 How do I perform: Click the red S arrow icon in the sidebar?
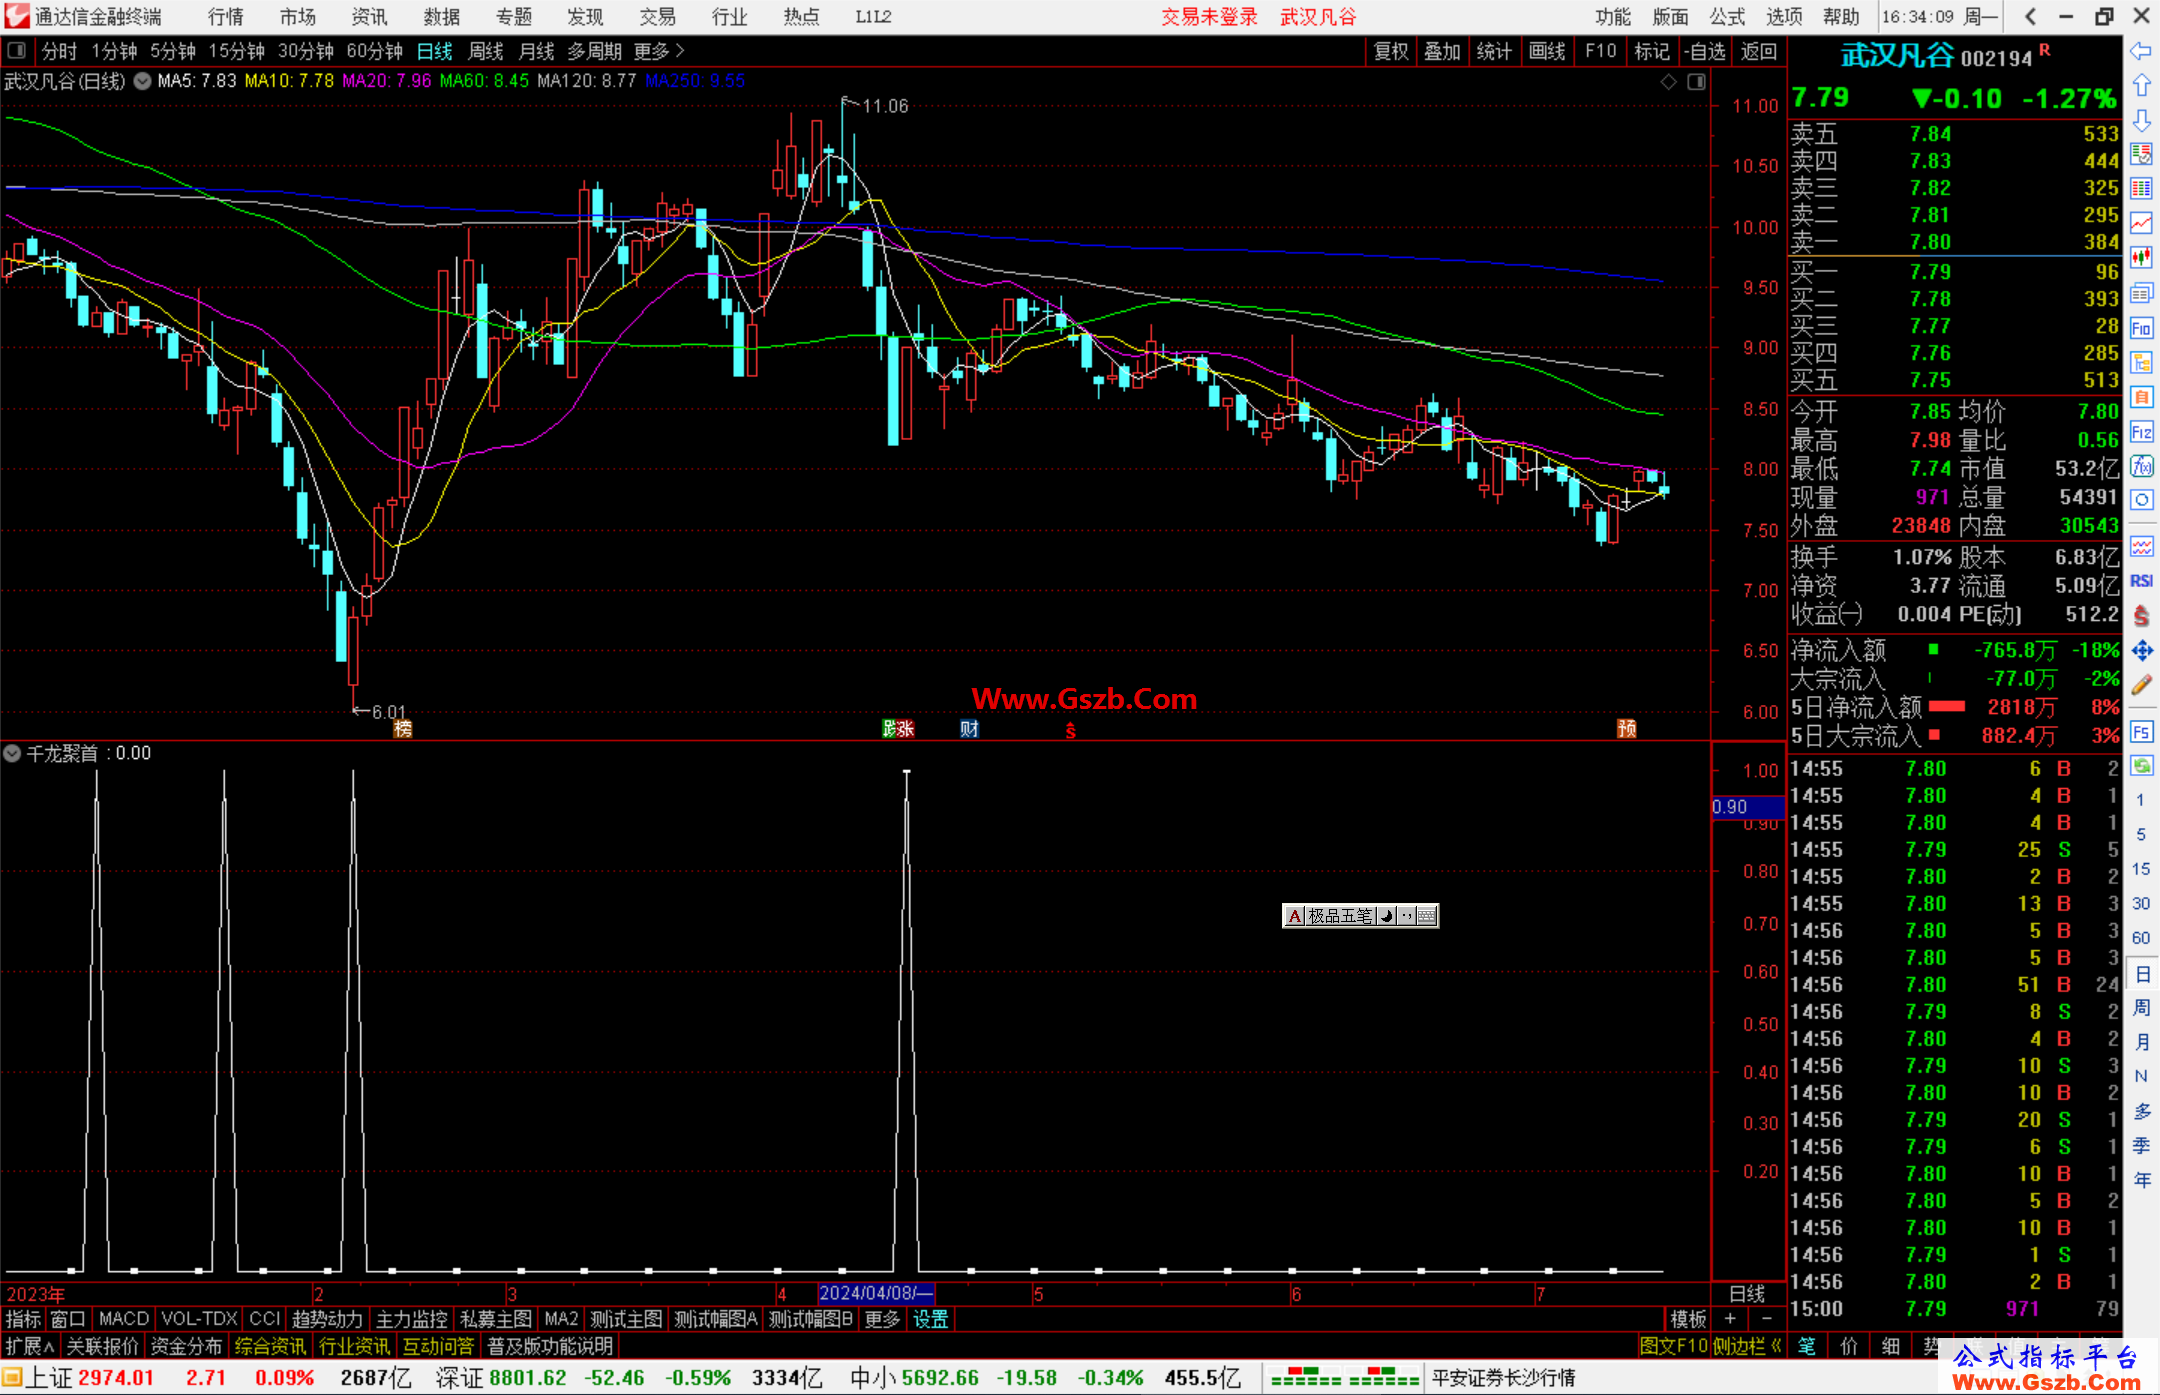pos(2141,616)
